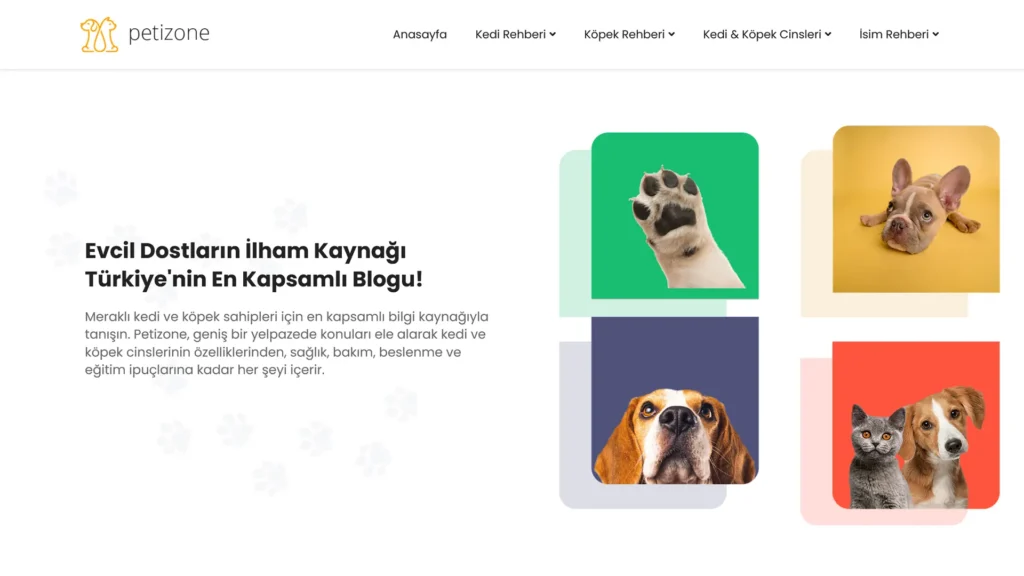Screen dimensions: 1024x576
Task: Click the petizone brand name text
Action: coord(168,34)
